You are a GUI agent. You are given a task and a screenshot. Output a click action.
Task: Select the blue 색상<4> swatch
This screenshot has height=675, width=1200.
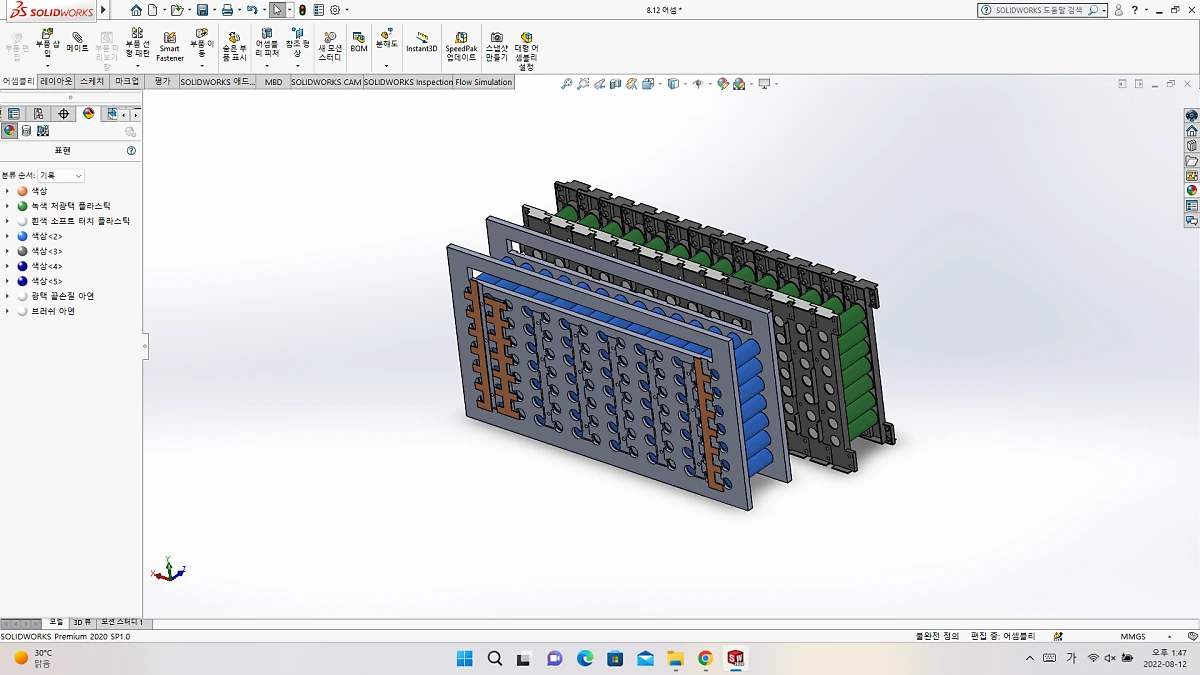[23, 266]
